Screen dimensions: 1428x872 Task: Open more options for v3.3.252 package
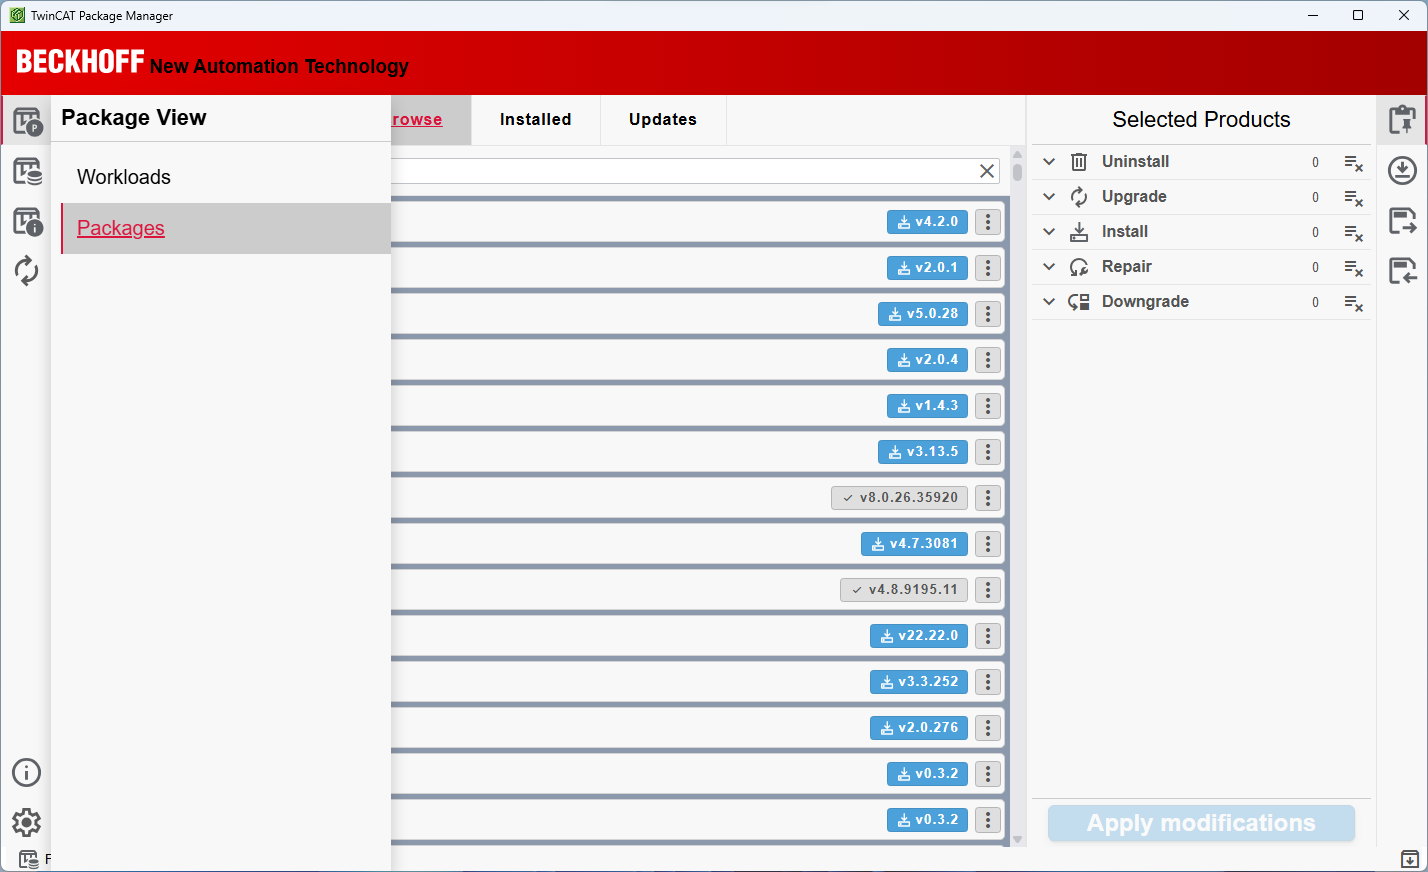click(x=988, y=682)
